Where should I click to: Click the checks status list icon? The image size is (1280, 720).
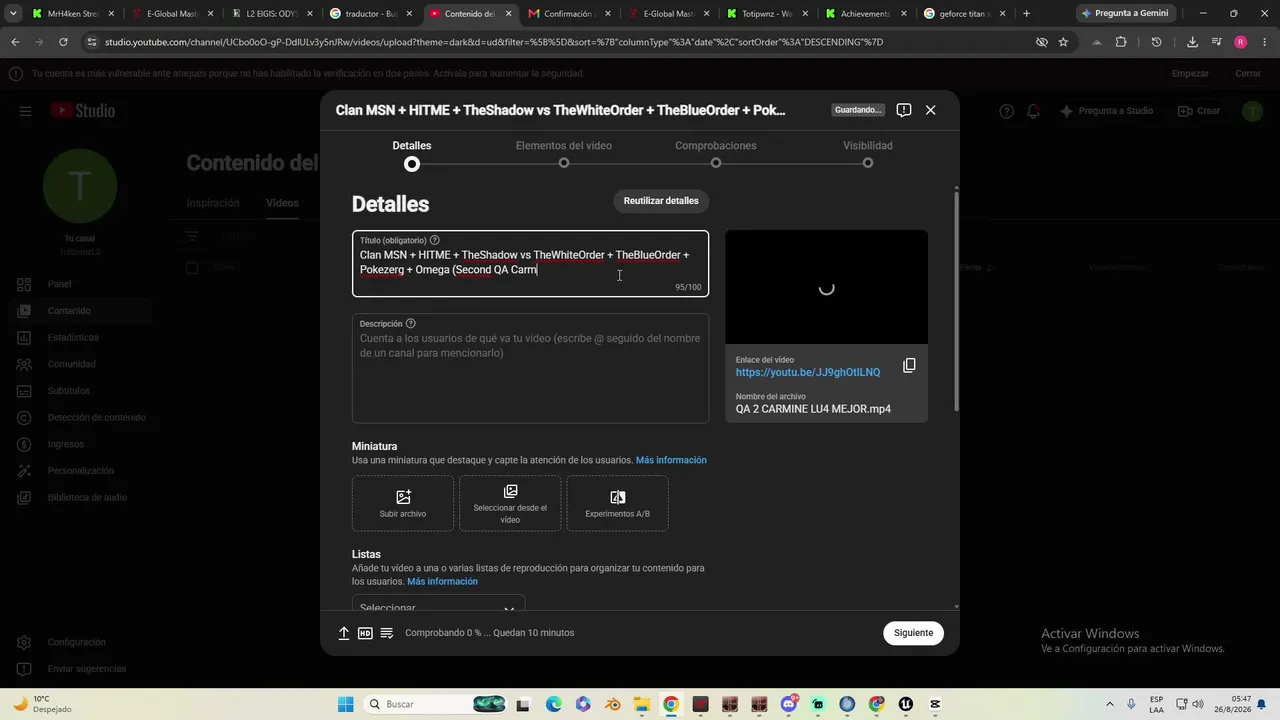tap(387, 633)
